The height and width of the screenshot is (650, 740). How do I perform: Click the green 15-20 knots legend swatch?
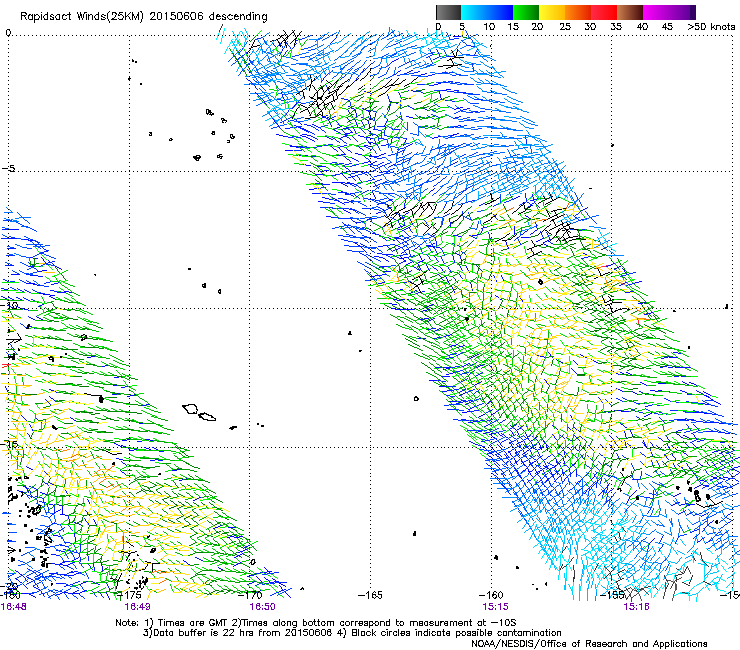coord(526,12)
